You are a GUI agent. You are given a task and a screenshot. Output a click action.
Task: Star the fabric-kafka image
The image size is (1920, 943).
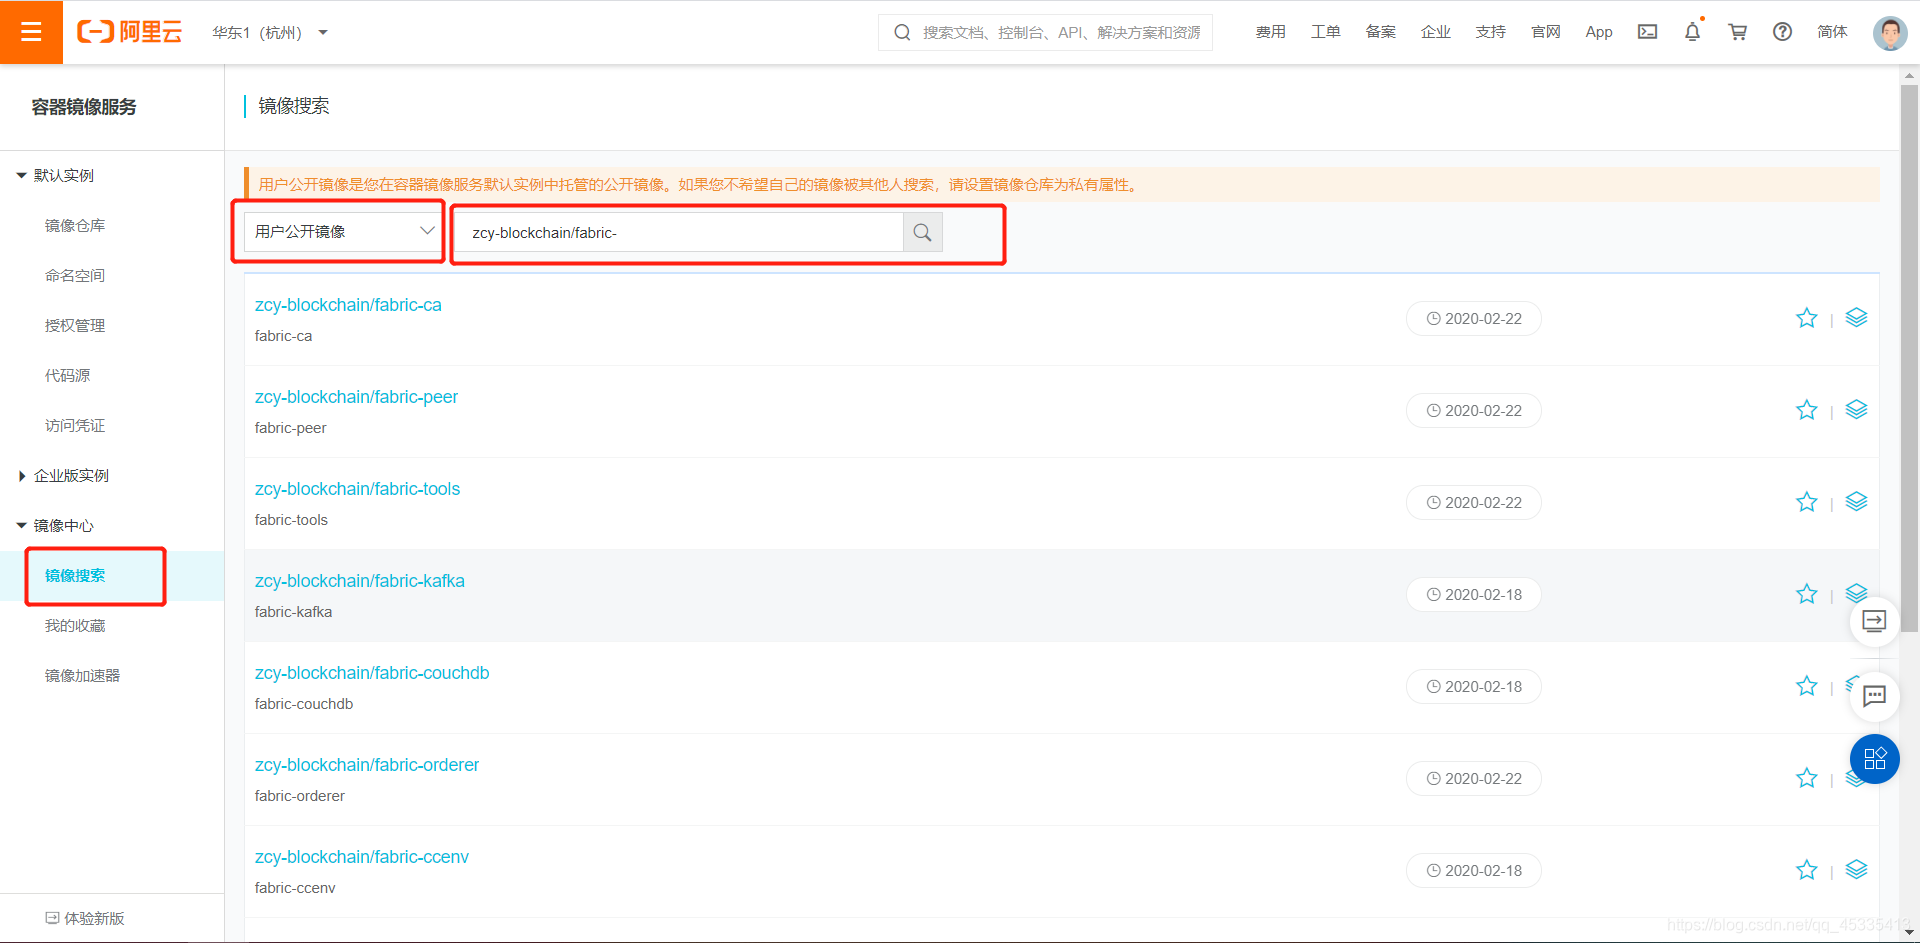1806,594
